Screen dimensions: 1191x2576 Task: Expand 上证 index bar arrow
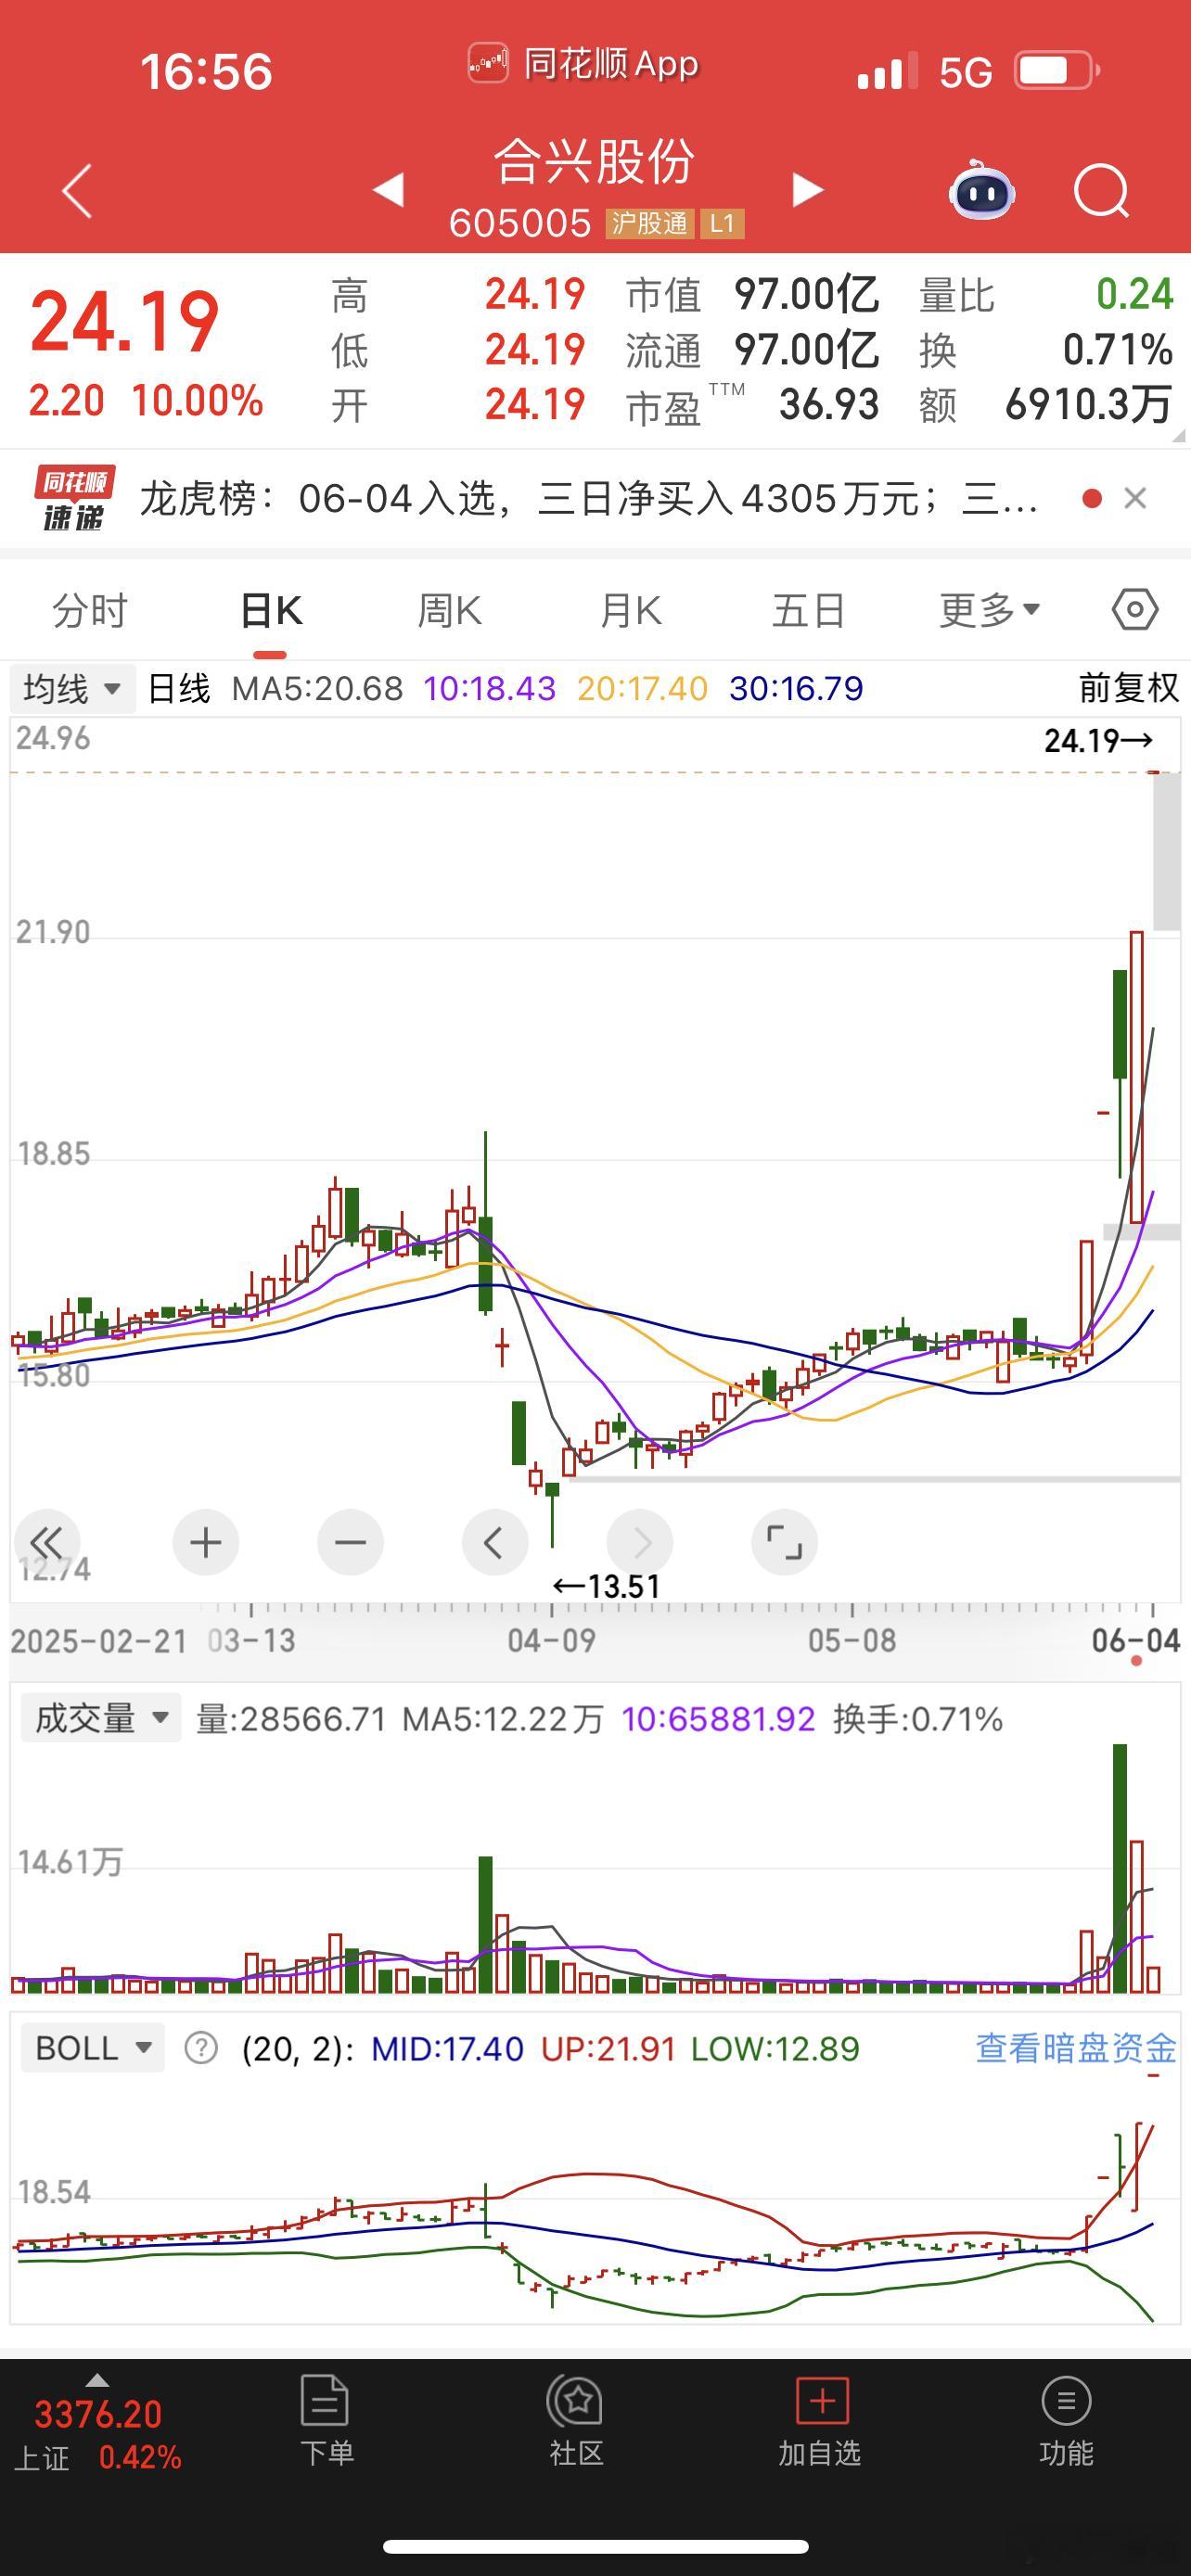tap(97, 2379)
